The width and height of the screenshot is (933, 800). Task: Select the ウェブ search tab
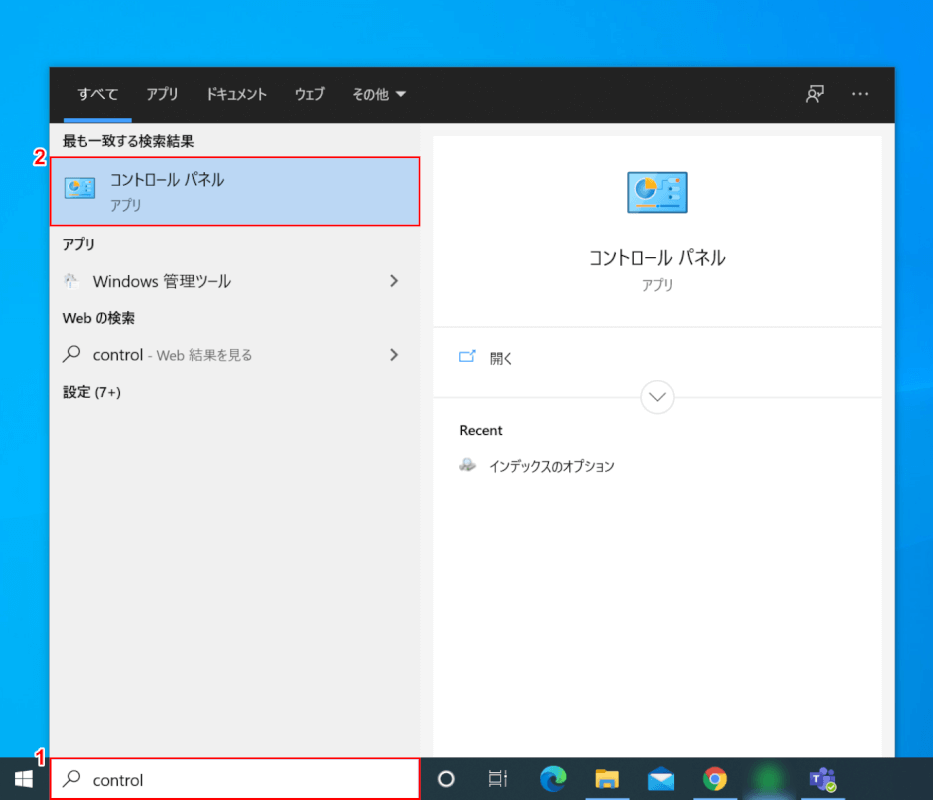coord(309,94)
